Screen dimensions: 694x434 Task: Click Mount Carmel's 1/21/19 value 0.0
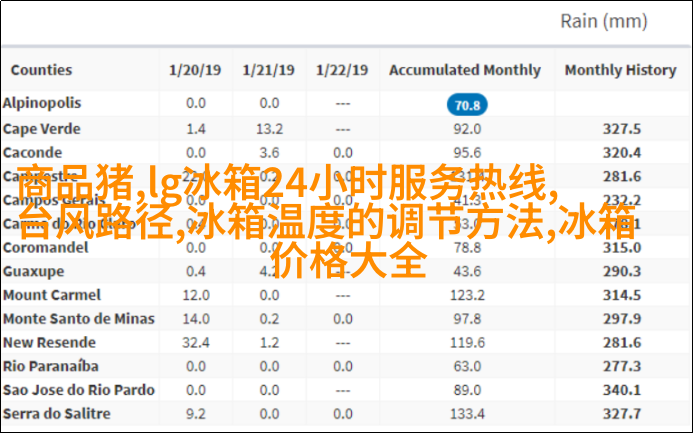tap(269, 295)
